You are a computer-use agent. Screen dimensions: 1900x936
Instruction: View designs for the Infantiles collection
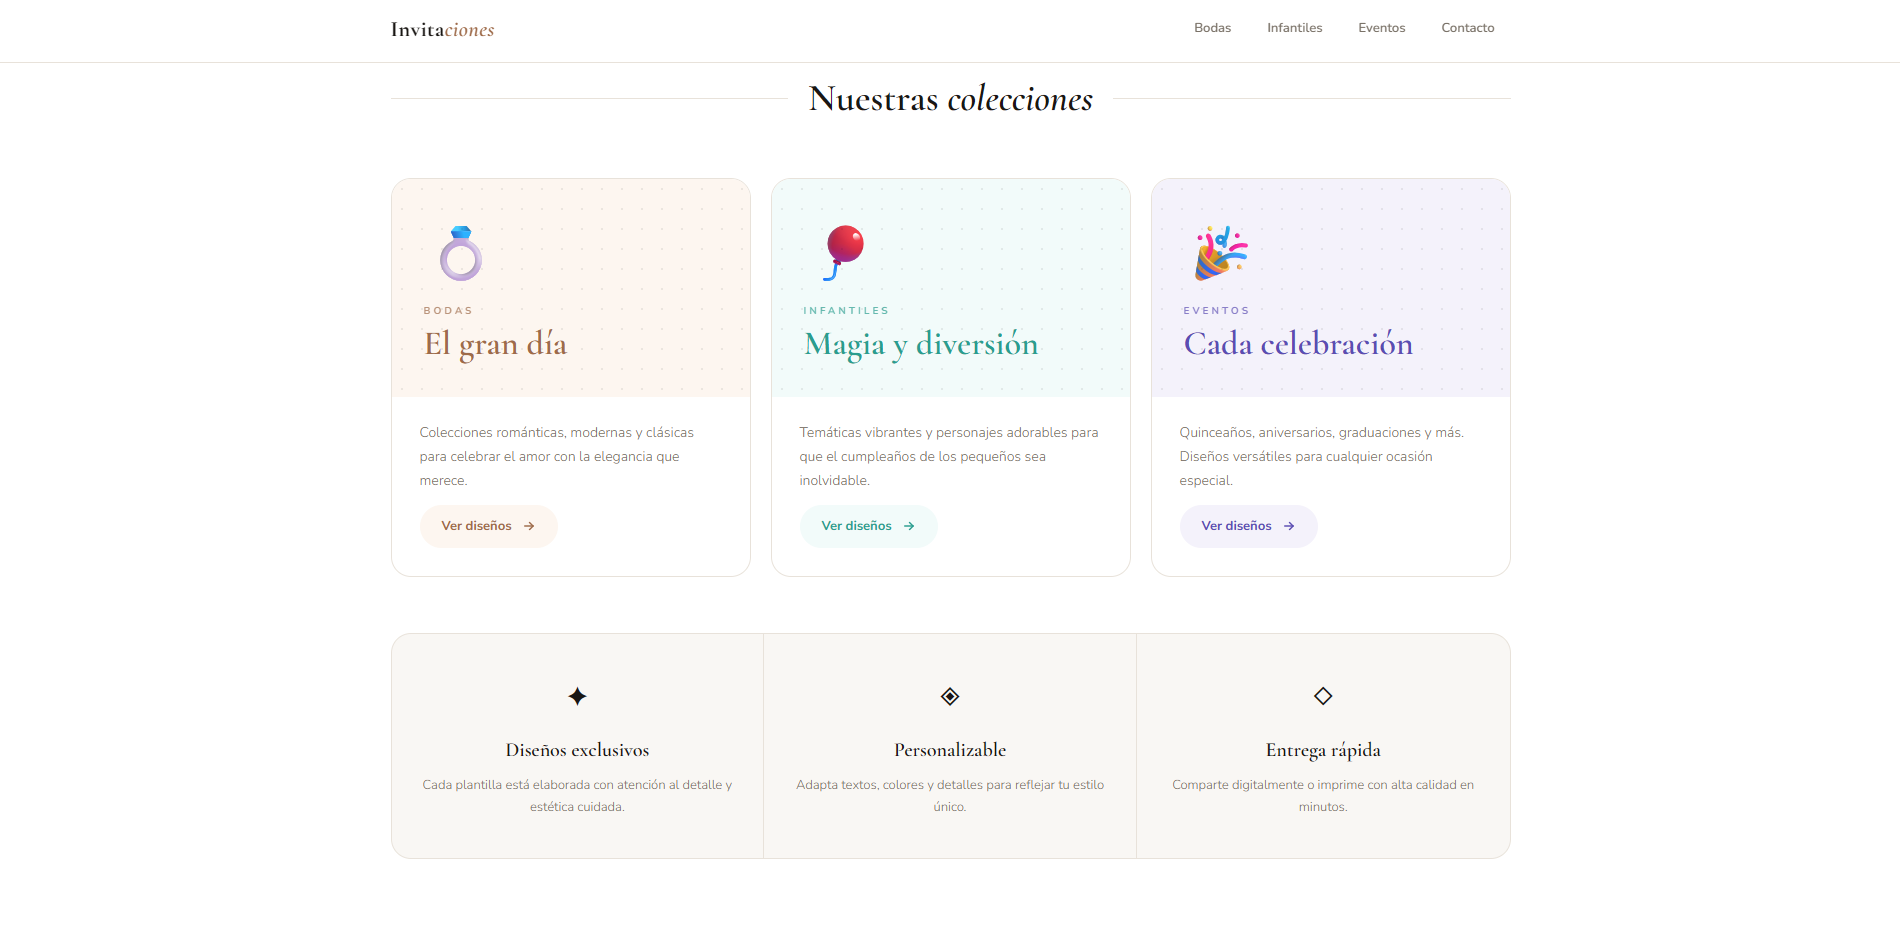pos(868,526)
